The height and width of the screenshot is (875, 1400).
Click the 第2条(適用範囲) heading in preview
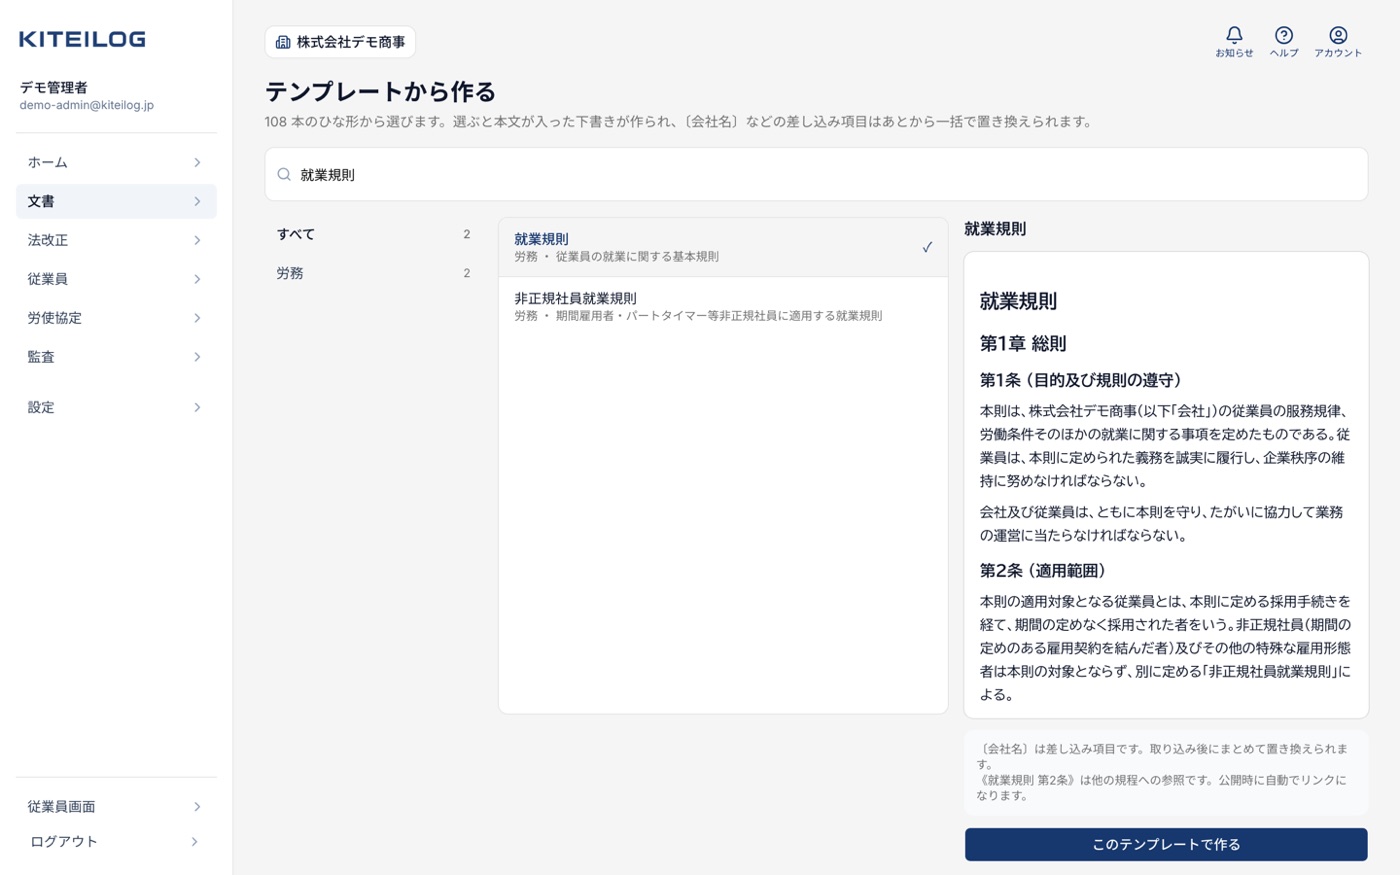click(x=1043, y=571)
